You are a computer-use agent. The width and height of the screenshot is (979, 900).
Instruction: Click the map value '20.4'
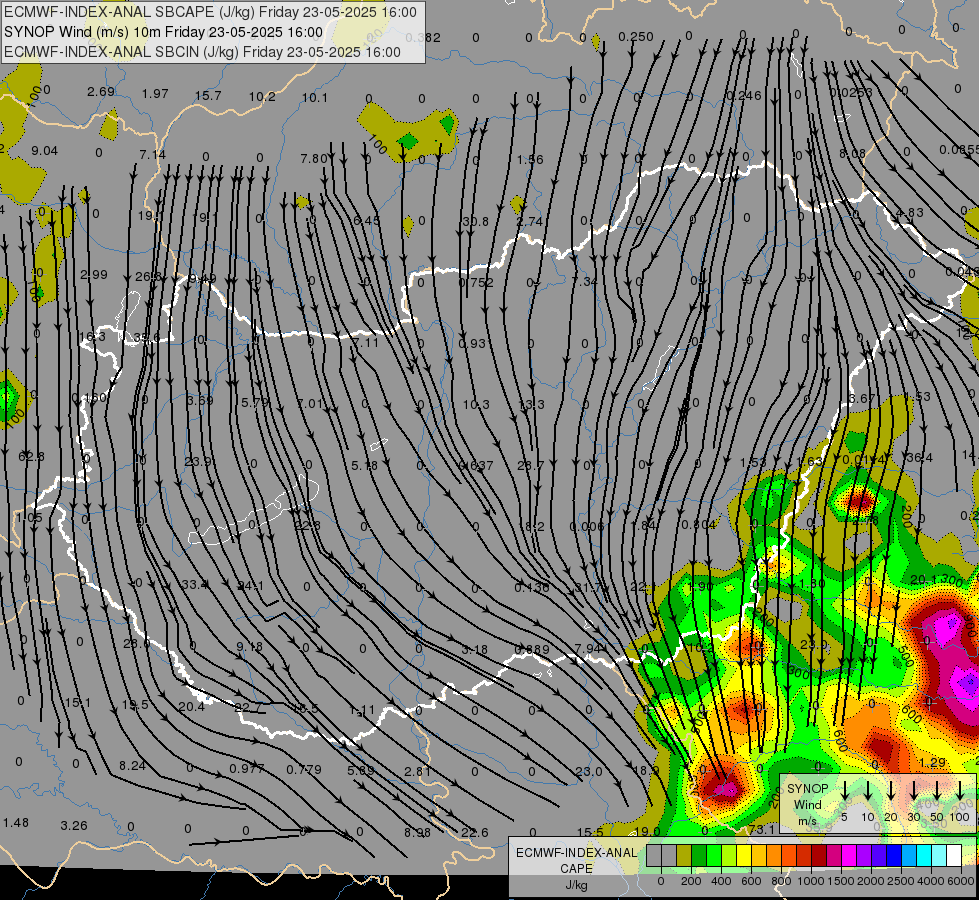pyautogui.click(x=191, y=706)
